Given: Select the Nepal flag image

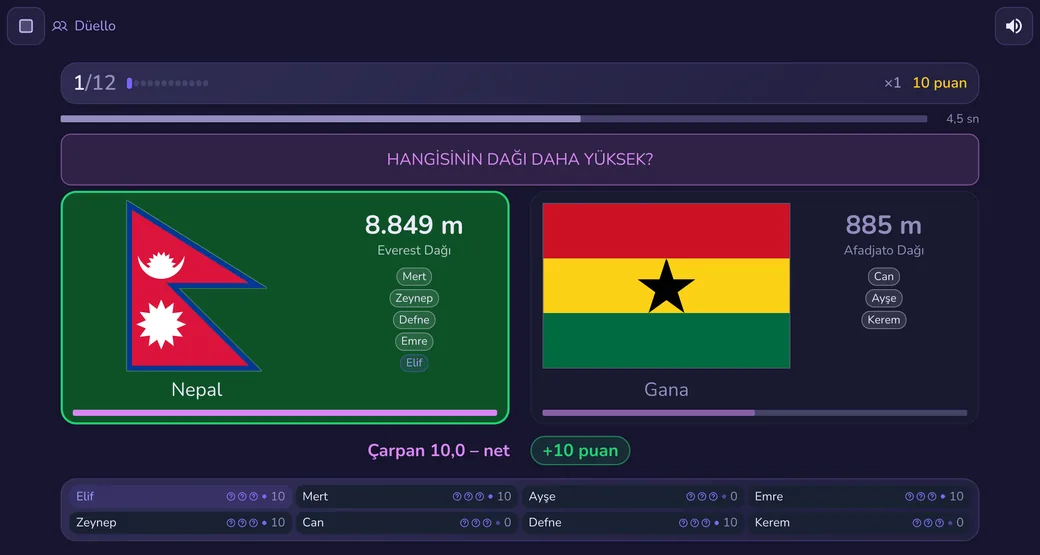Looking at the screenshot, I should [x=196, y=286].
